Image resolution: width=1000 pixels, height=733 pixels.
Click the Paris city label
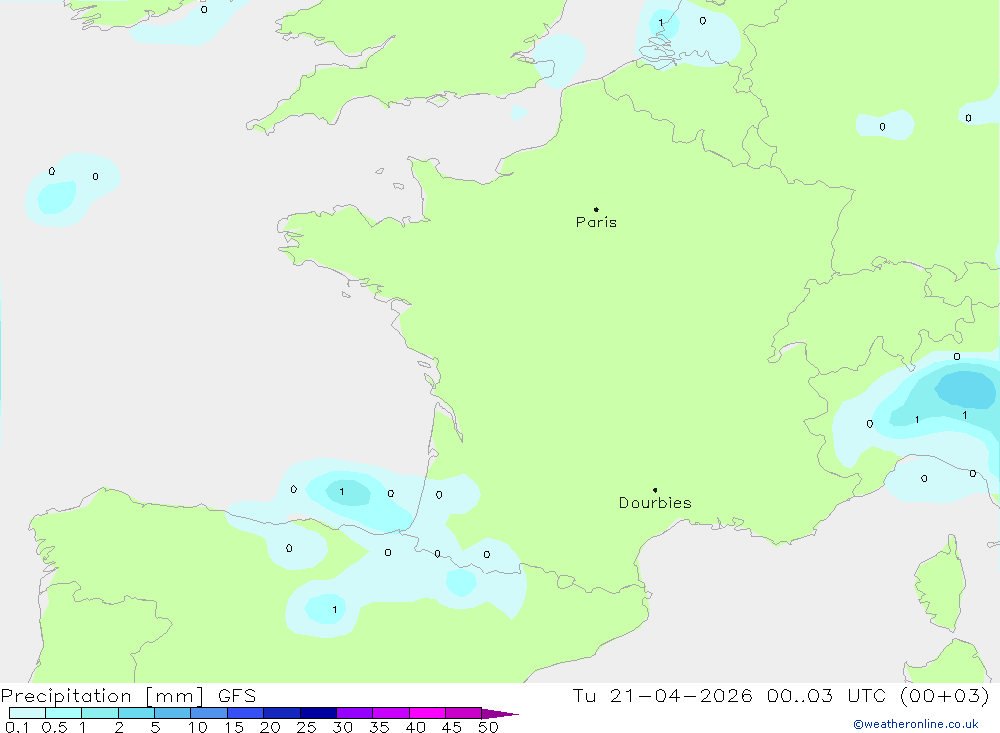click(596, 222)
